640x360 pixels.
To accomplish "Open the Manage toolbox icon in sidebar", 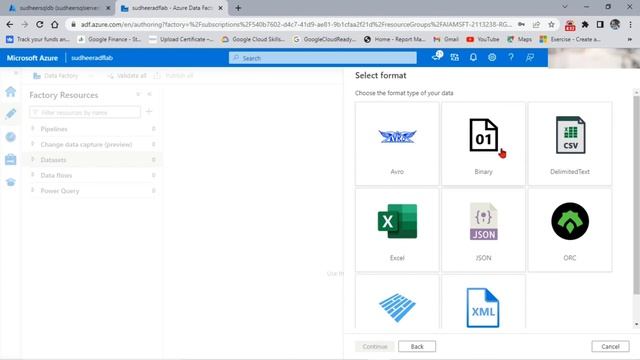I will point(11,159).
